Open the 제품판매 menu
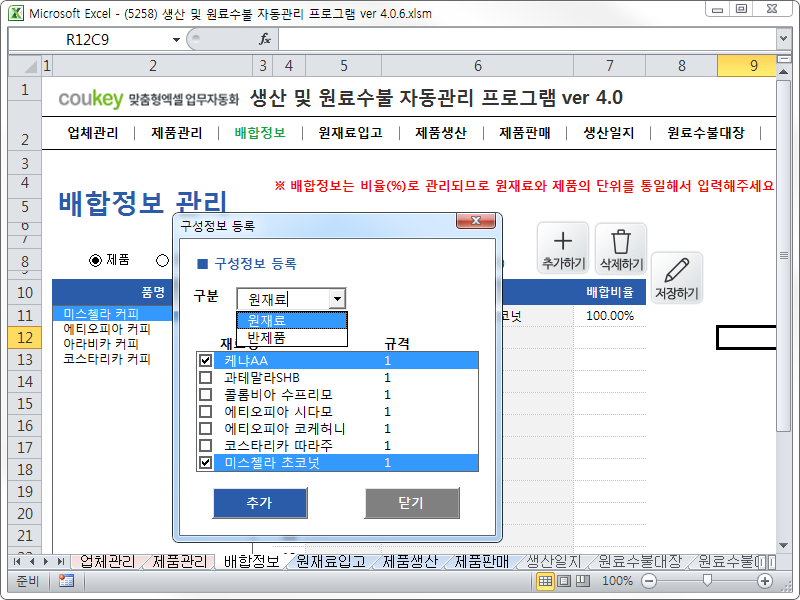 coord(525,133)
